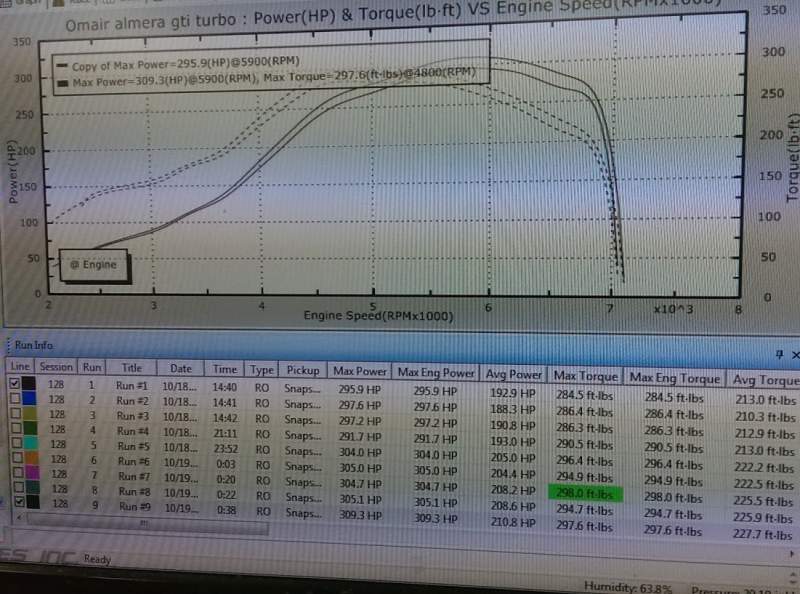This screenshot has width=800, height=594.
Task: Pin the Run Info panel with pushpin icon
Action: point(780,354)
